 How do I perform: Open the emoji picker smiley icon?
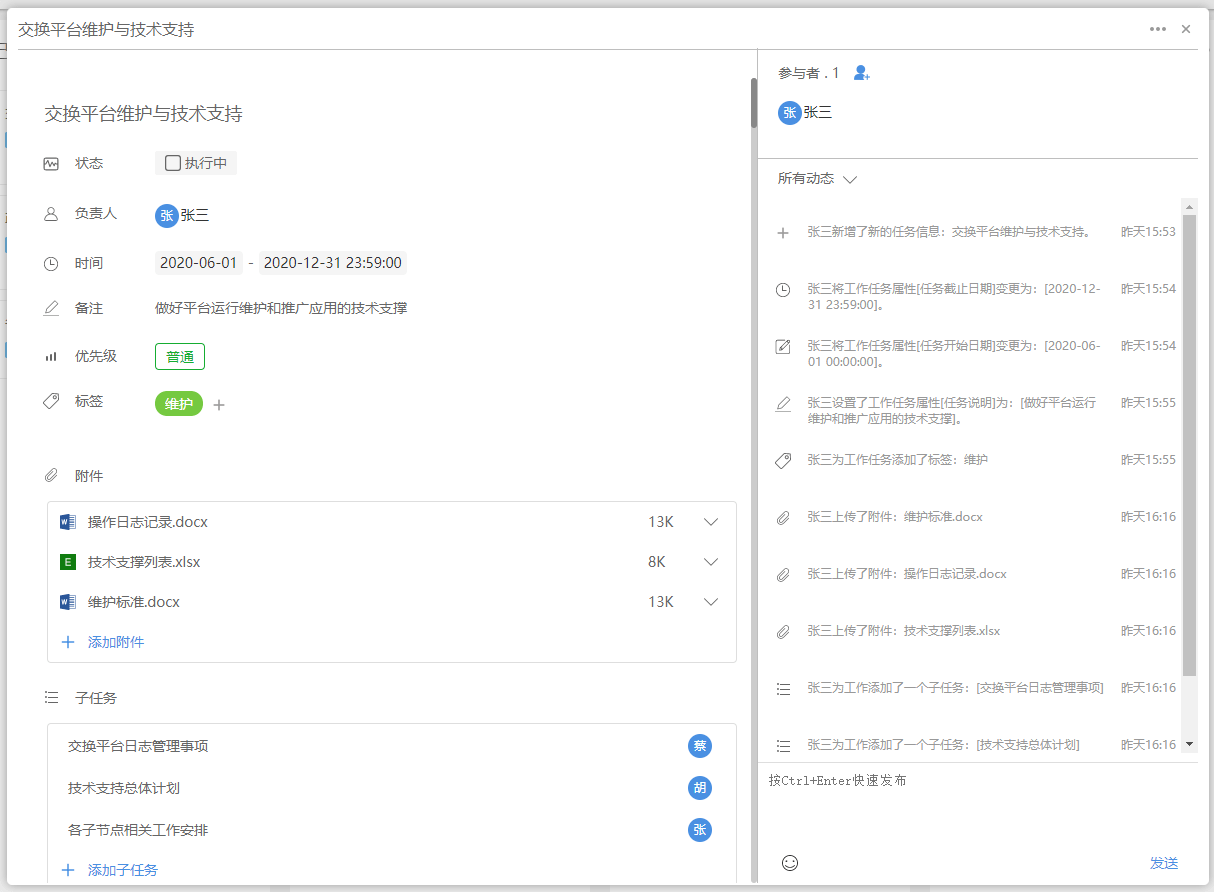(x=790, y=862)
